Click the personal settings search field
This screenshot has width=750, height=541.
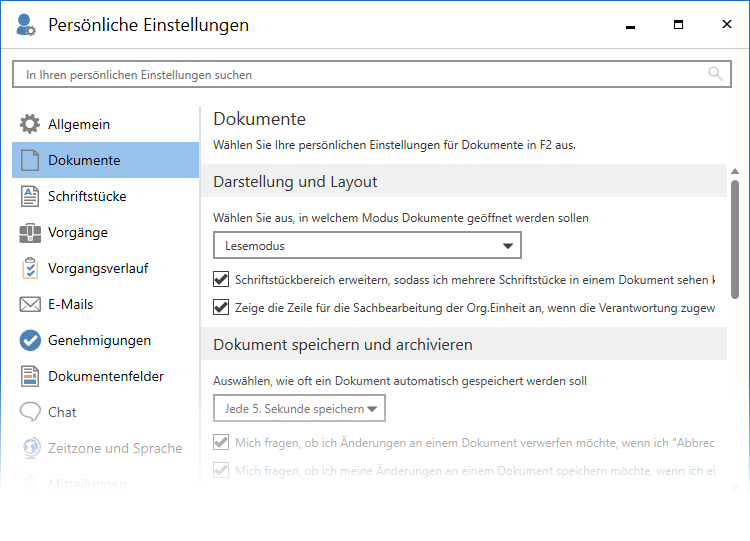(x=360, y=75)
